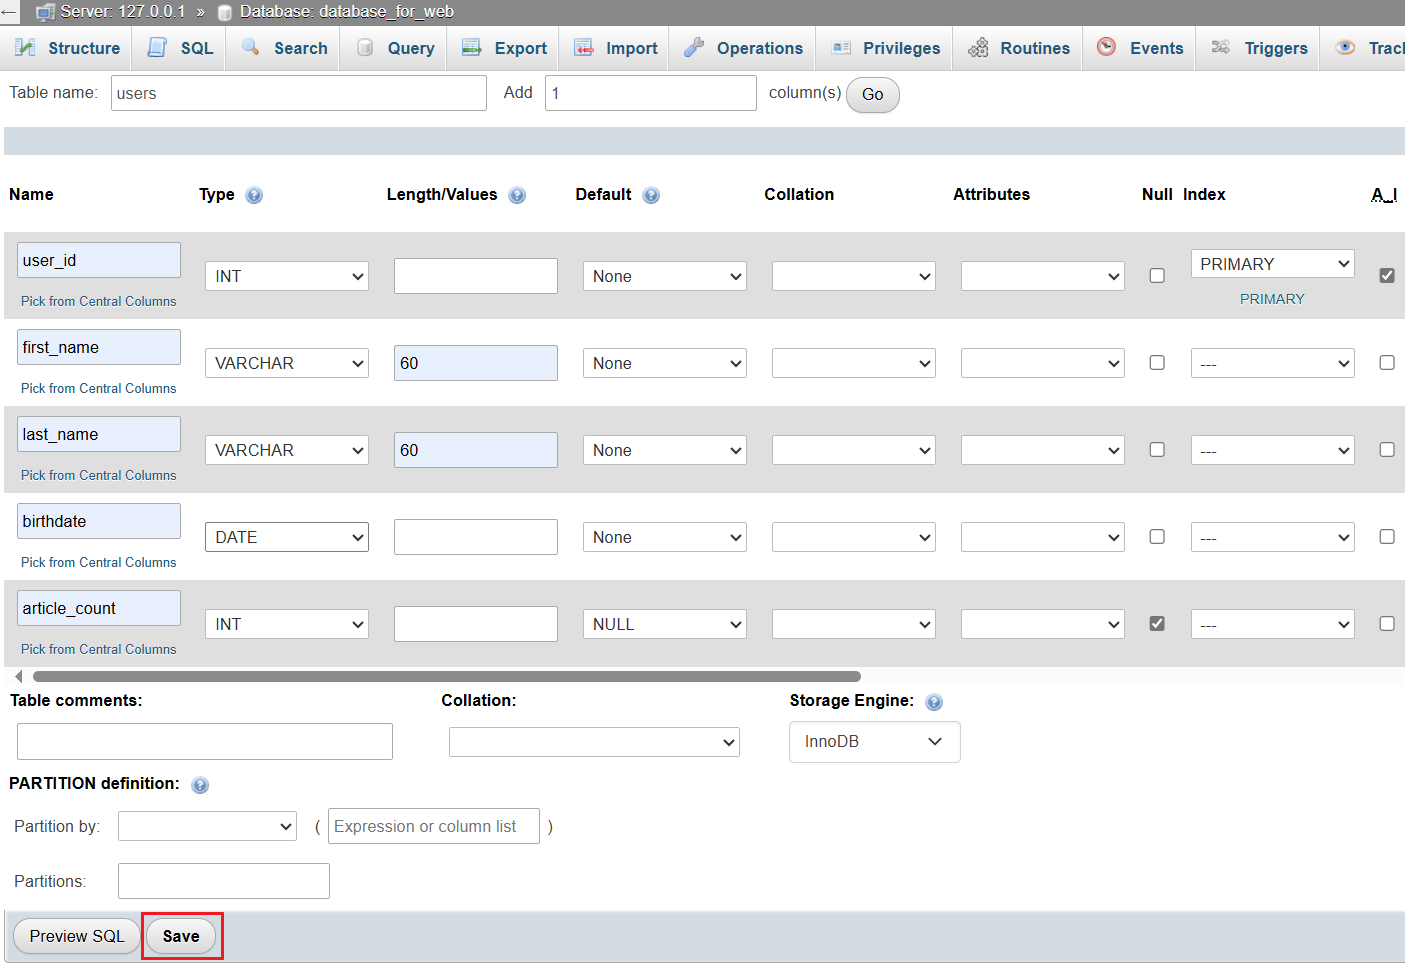The width and height of the screenshot is (1405, 972).
Task: Disable auto-increment checkbox for user_id
Action: pyautogui.click(x=1386, y=275)
